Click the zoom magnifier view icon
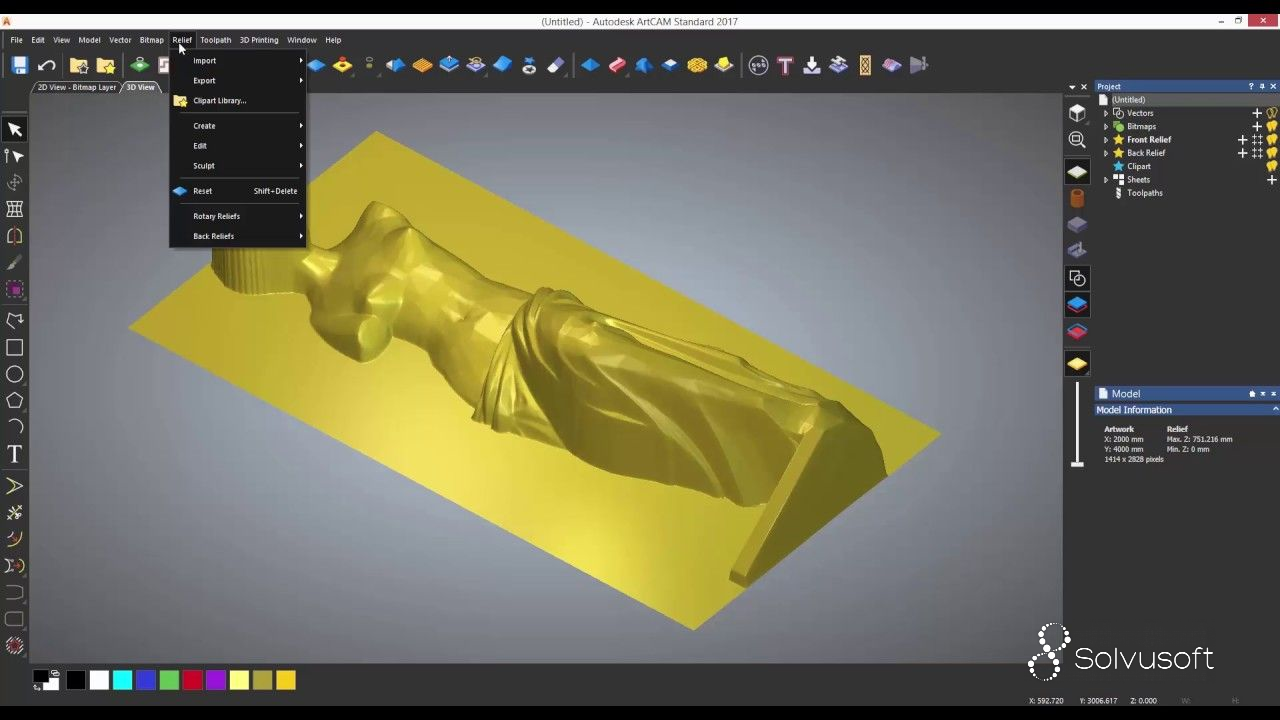 (1077, 140)
